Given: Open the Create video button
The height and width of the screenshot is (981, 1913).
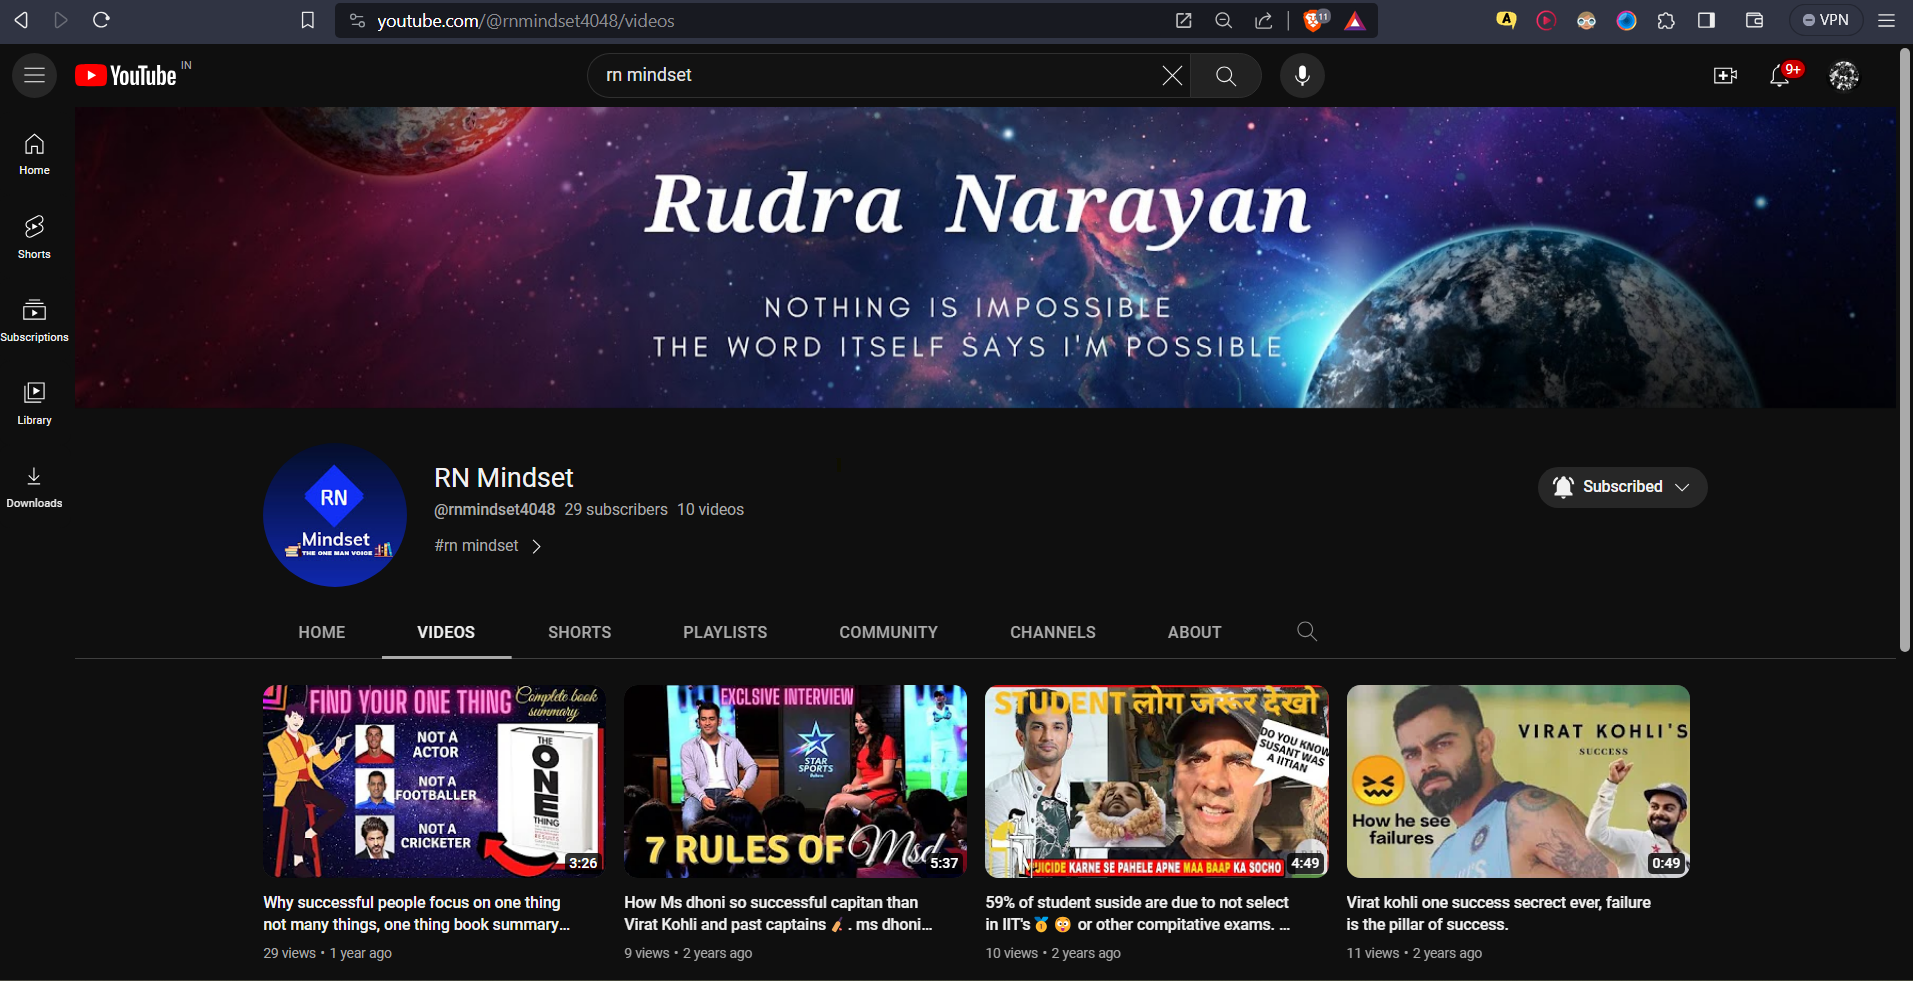Looking at the screenshot, I should pos(1725,75).
